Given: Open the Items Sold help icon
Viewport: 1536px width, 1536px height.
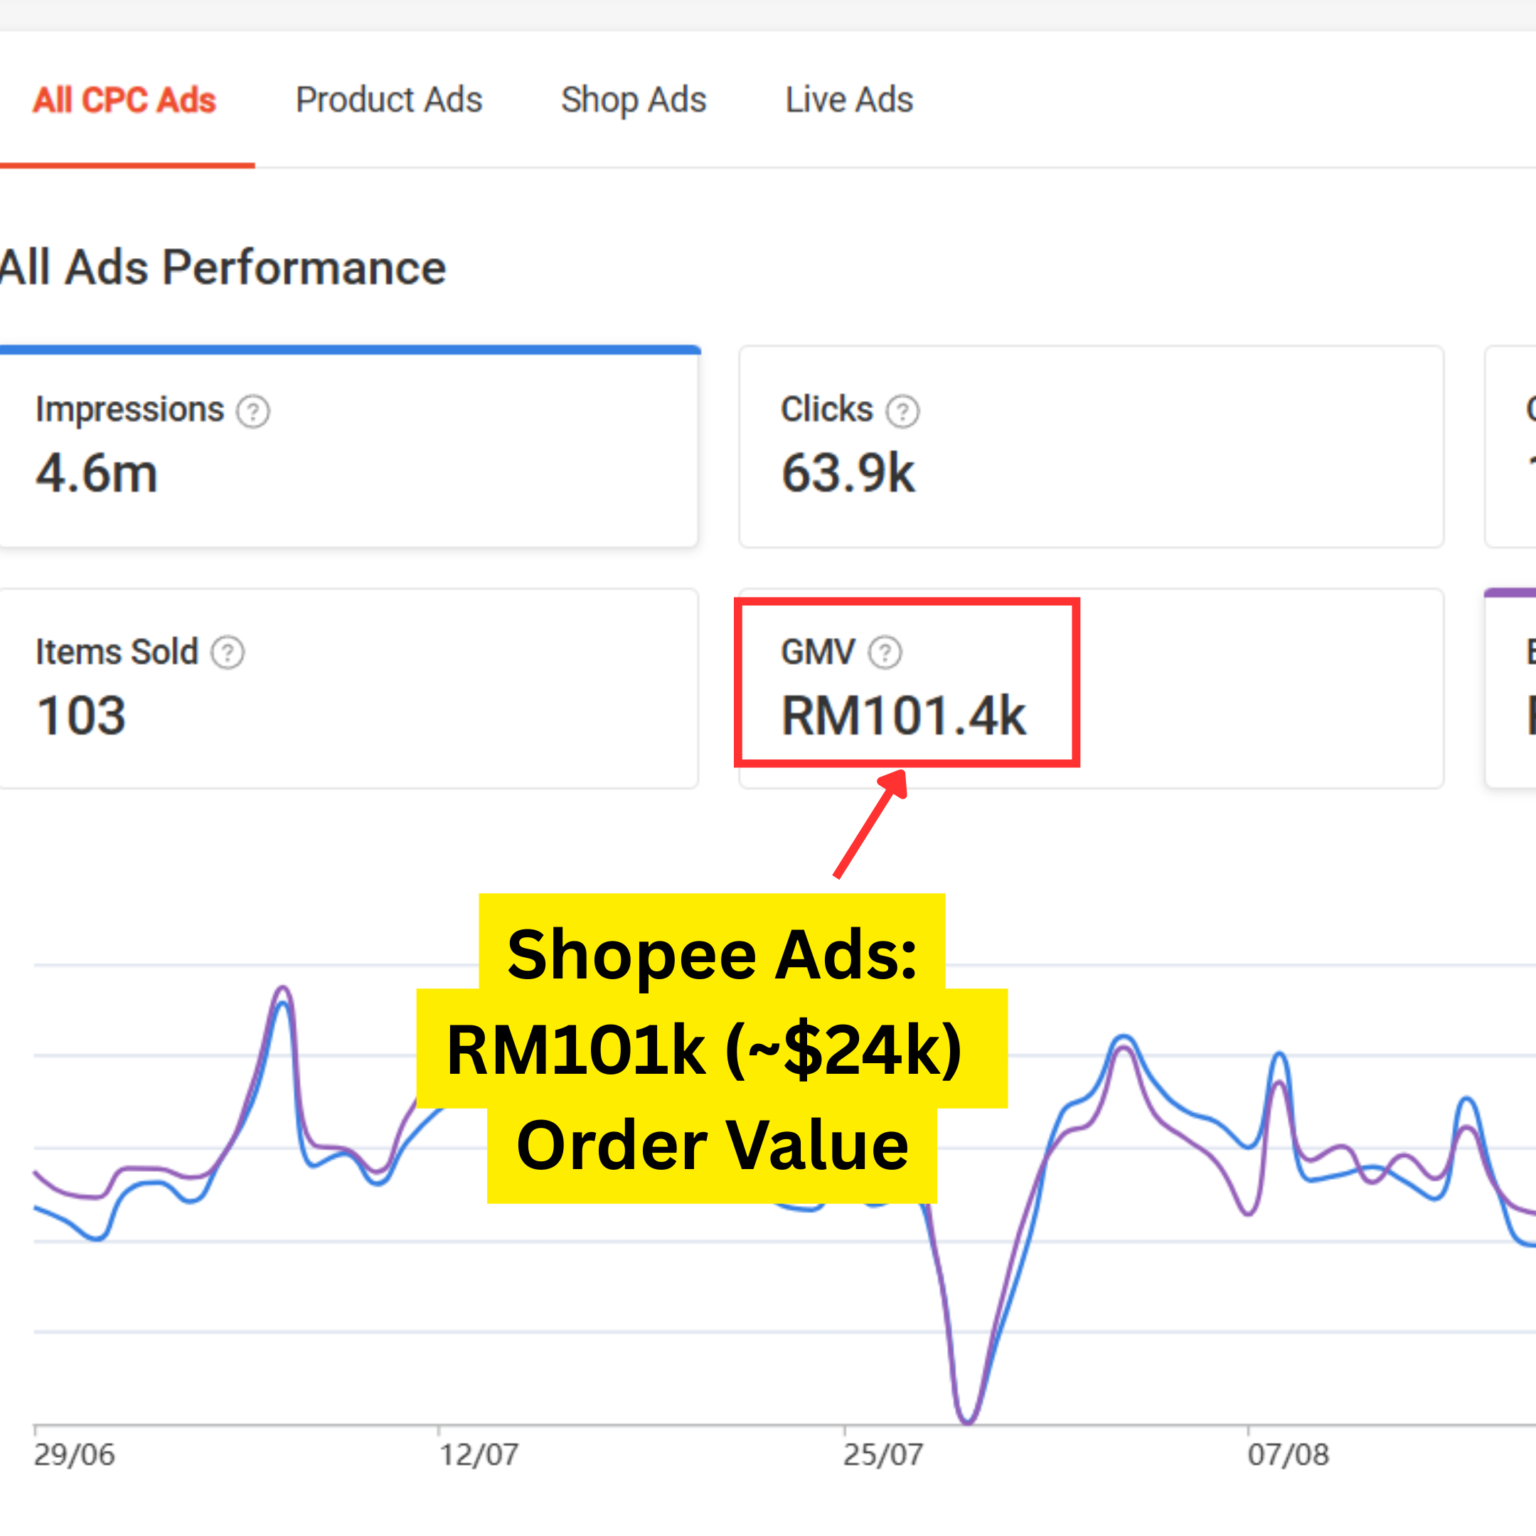Looking at the screenshot, I should (228, 653).
